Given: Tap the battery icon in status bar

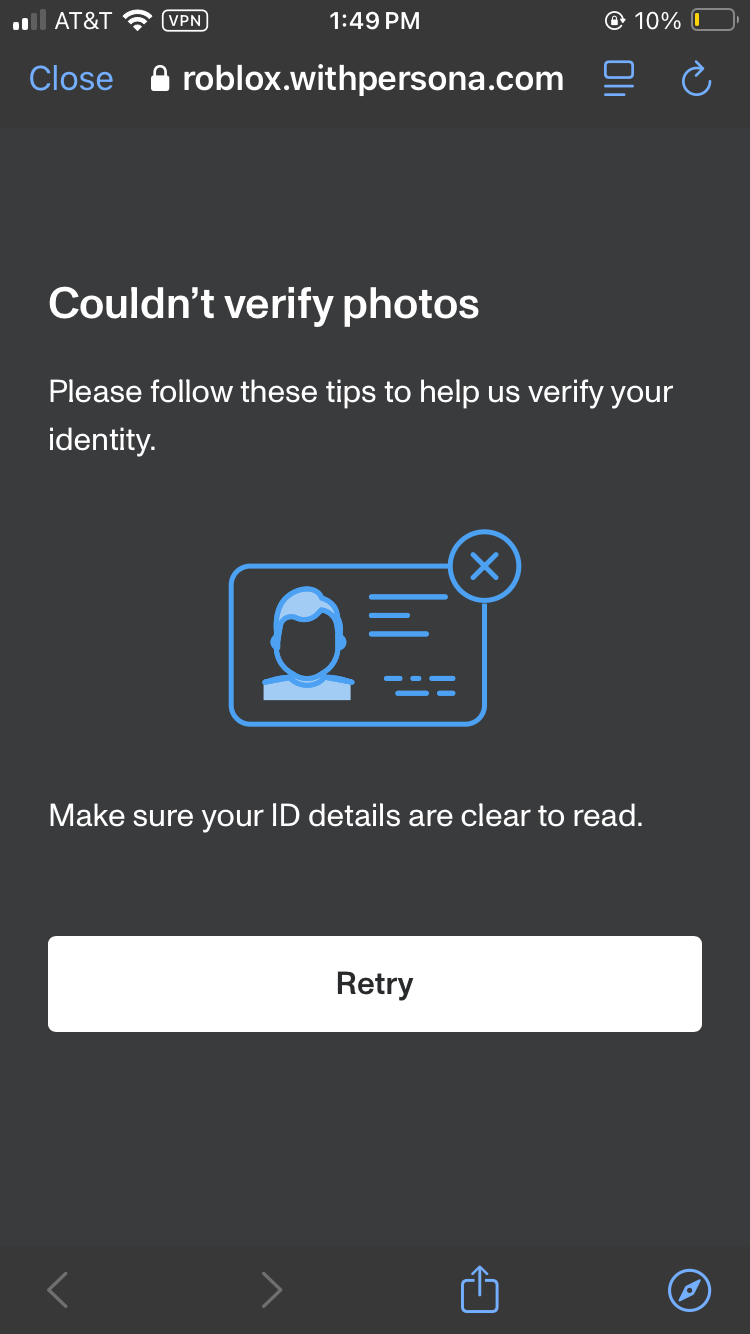Looking at the screenshot, I should (x=714, y=20).
